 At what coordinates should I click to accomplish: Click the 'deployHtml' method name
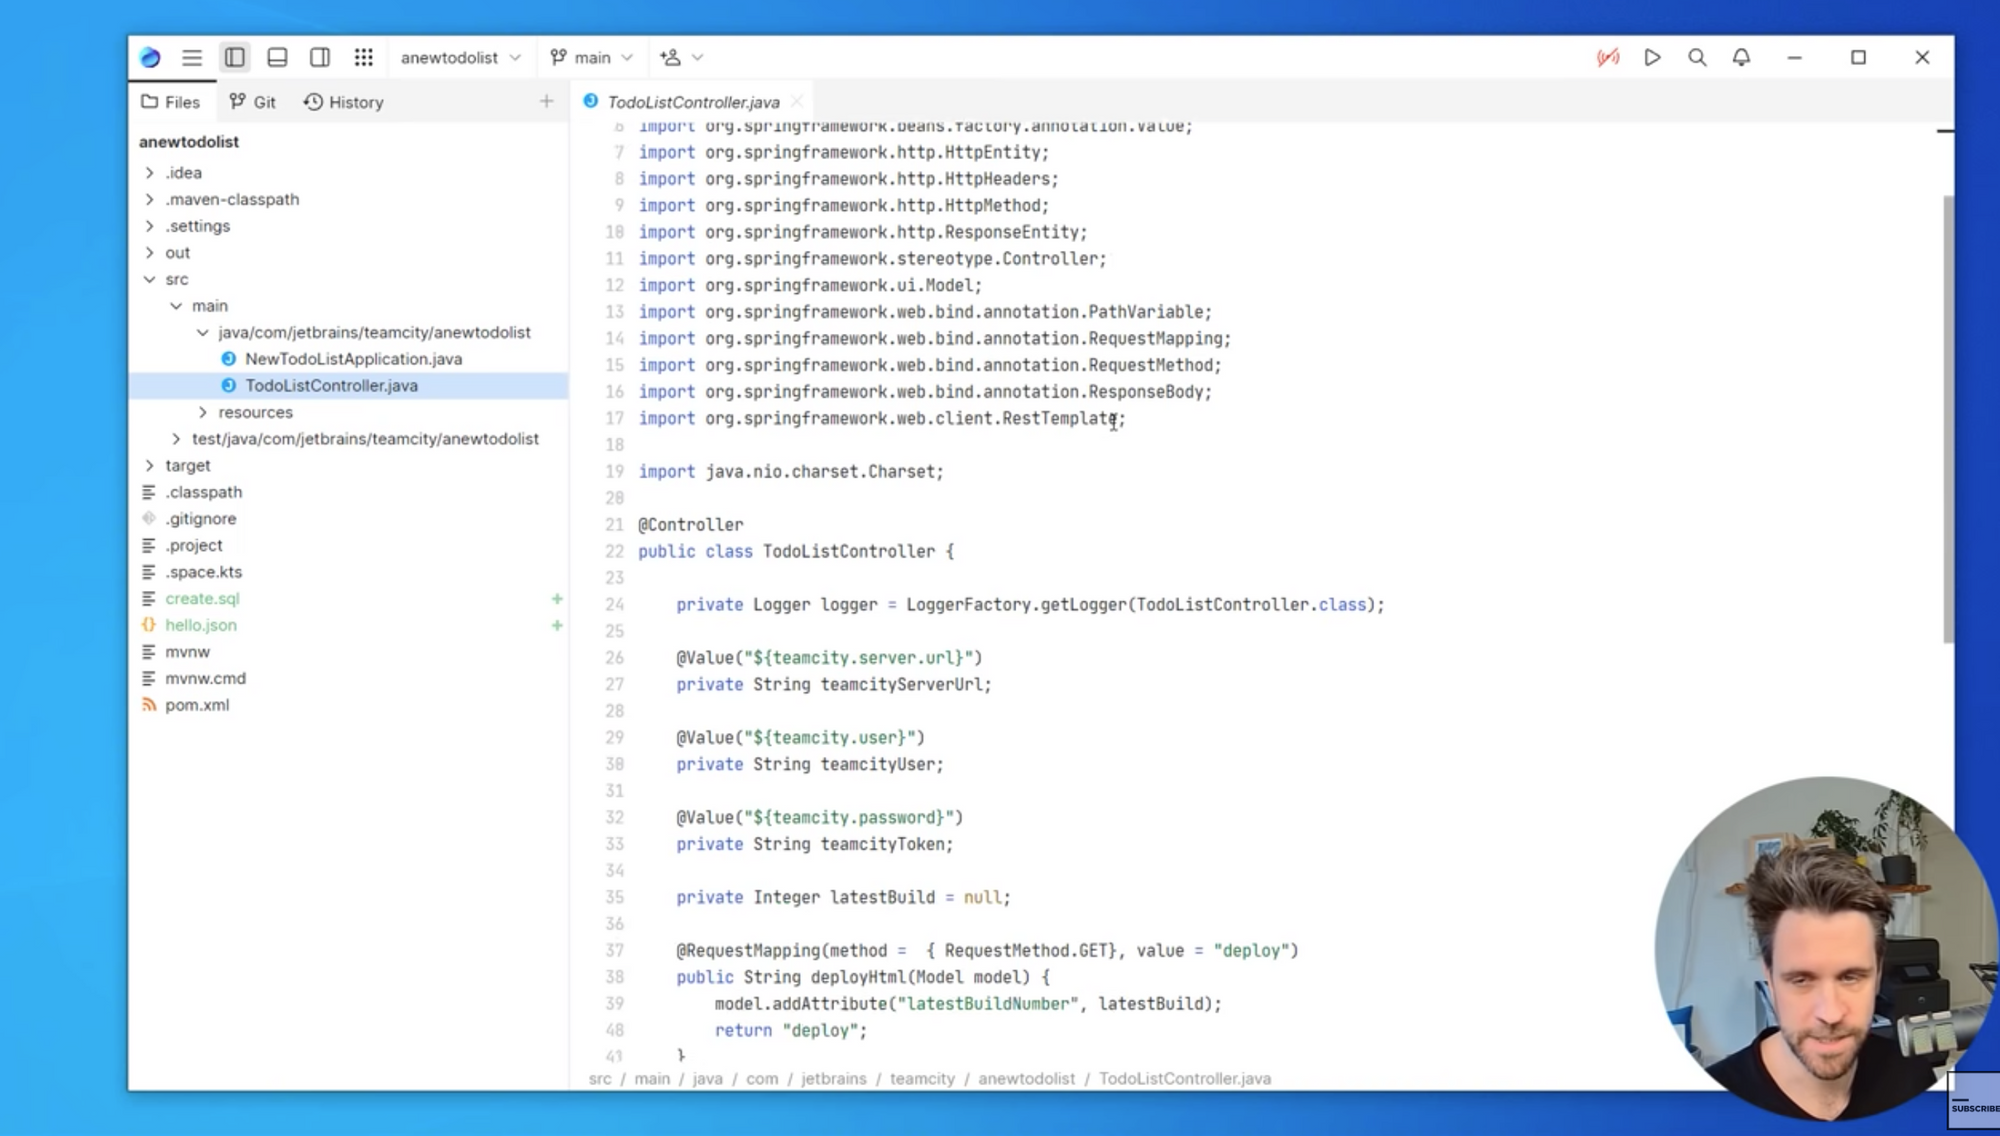coord(857,977)
